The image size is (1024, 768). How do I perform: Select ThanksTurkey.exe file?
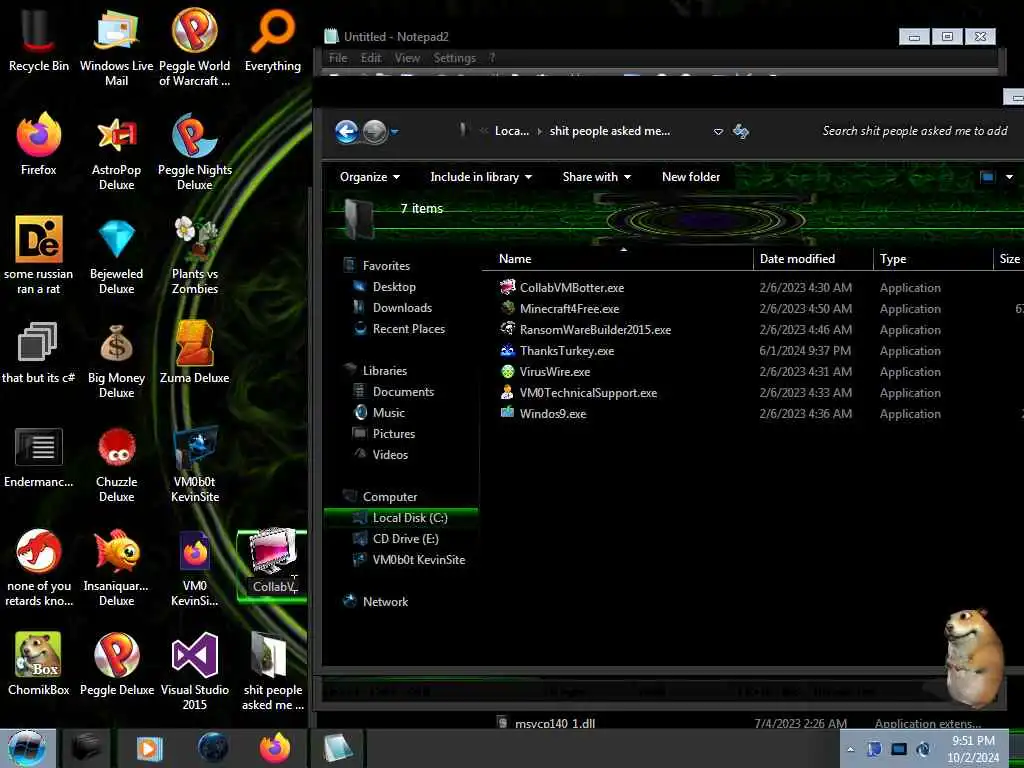(x=557, y=351)
